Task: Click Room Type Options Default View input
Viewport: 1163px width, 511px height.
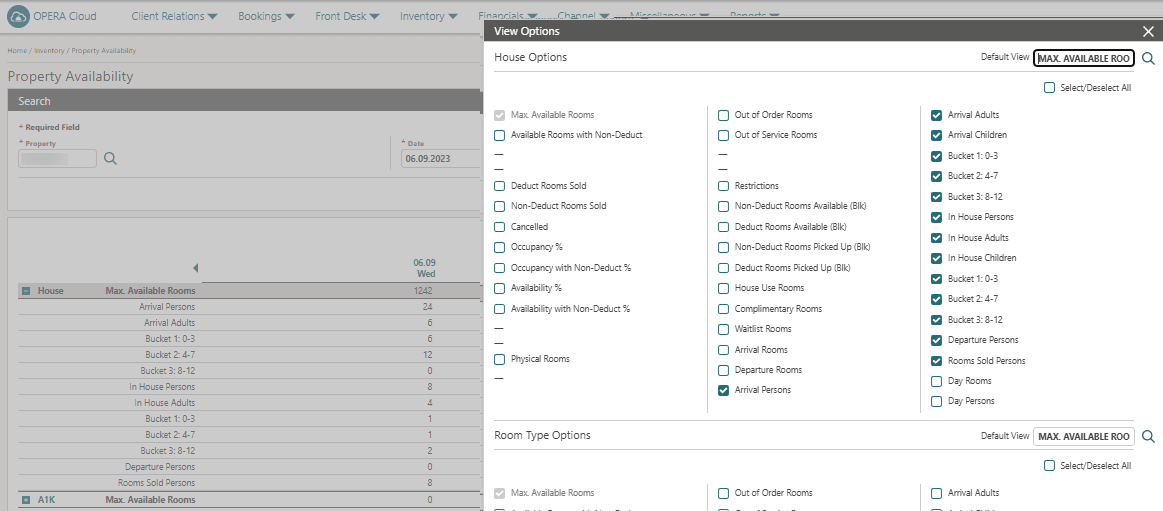Action: point(1084,437)
